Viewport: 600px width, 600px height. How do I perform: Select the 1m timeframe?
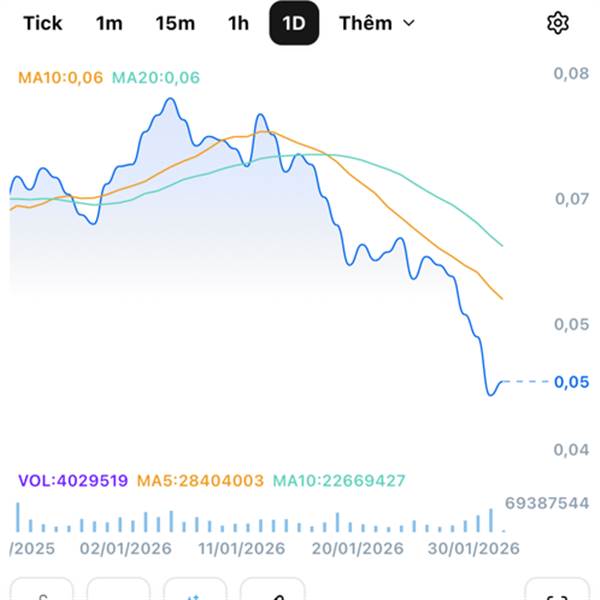click(109, 23)
